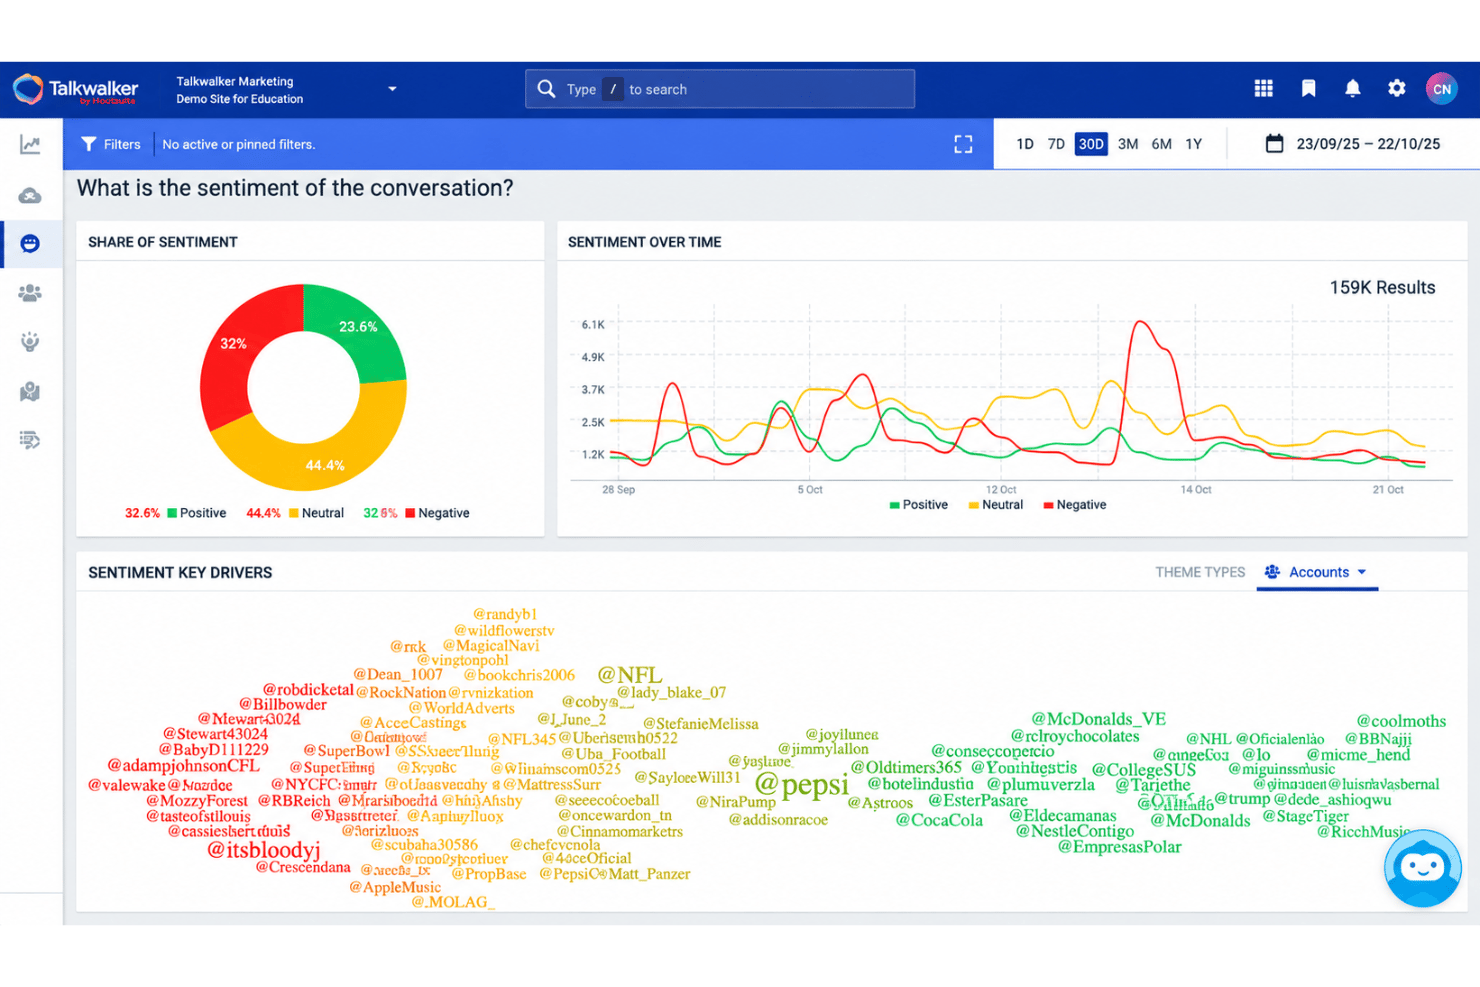Open the world map sidebar icon
1480x987 pixels.
click(x=30, y=391)
